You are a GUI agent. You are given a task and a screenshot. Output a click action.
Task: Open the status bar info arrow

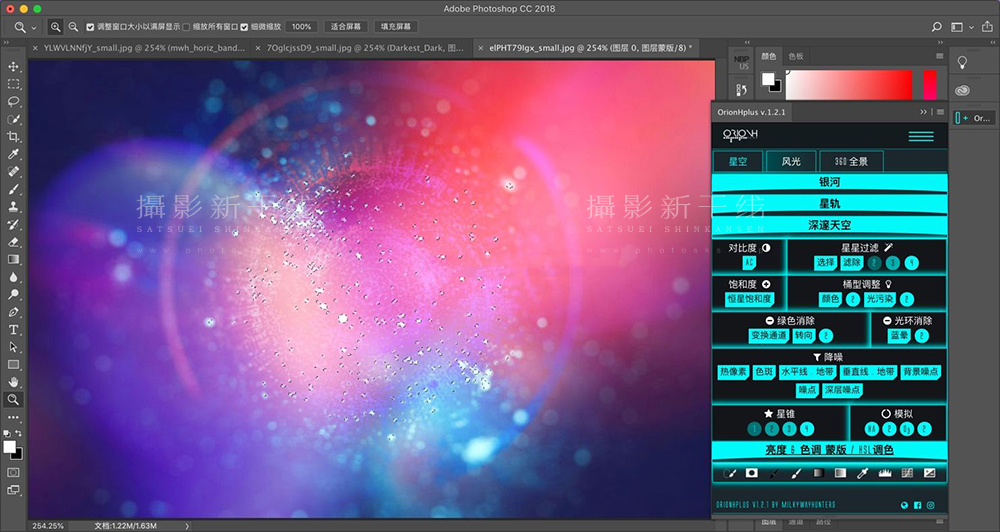187,526
